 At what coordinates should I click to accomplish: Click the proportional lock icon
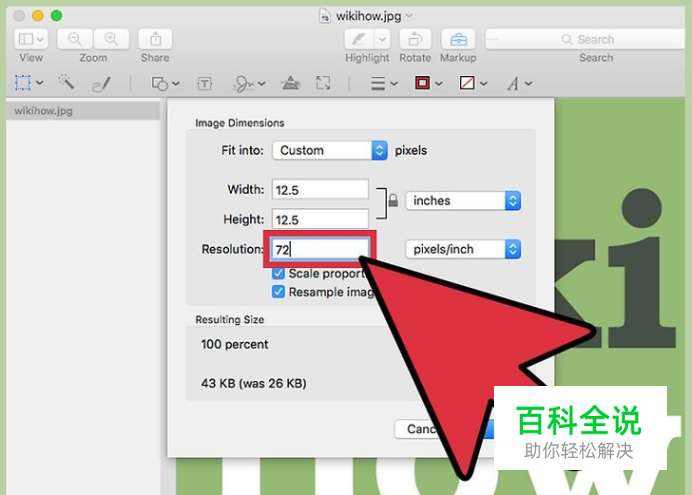coord(393,201)
